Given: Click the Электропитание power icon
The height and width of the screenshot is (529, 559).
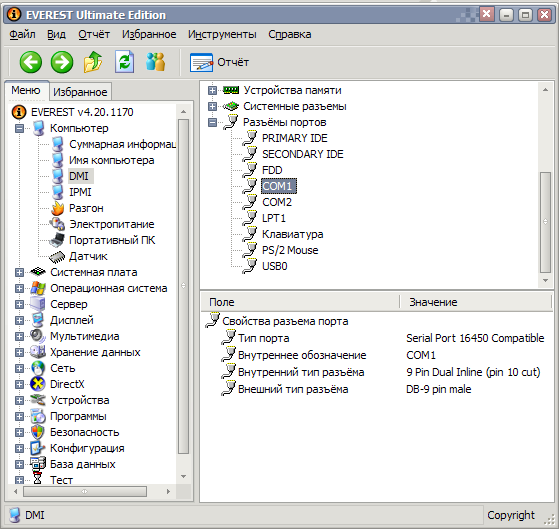Looking at the screenshot, I should (57, 224).
